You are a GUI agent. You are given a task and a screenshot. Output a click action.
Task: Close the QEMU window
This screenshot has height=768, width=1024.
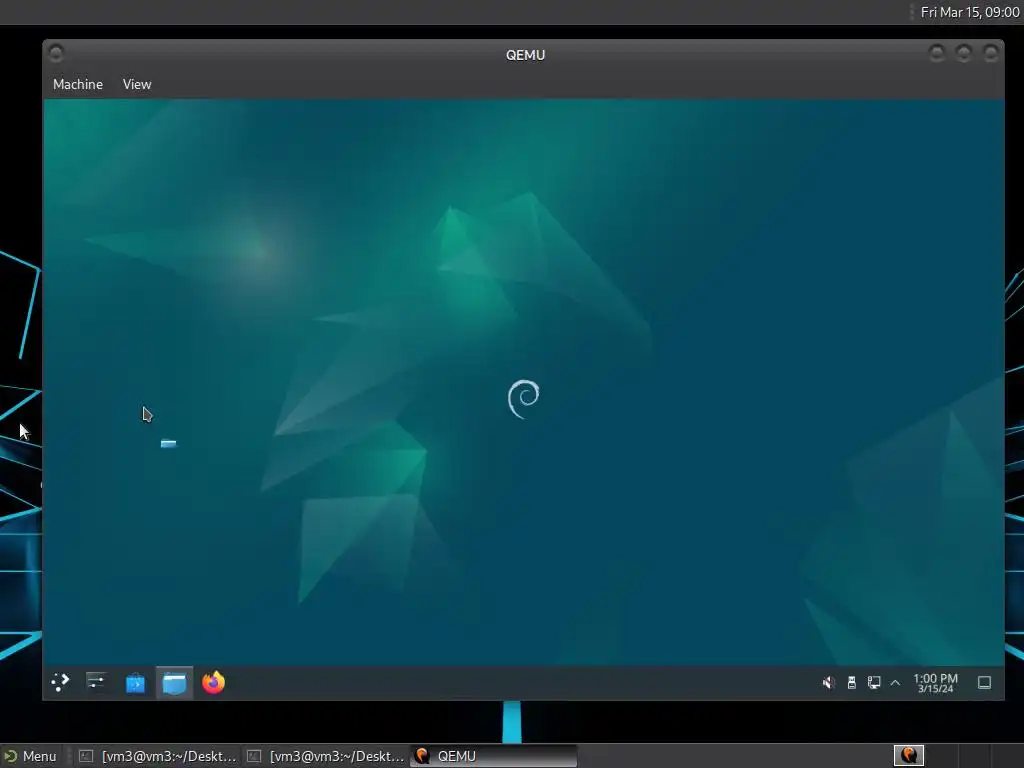click(991, 53)
